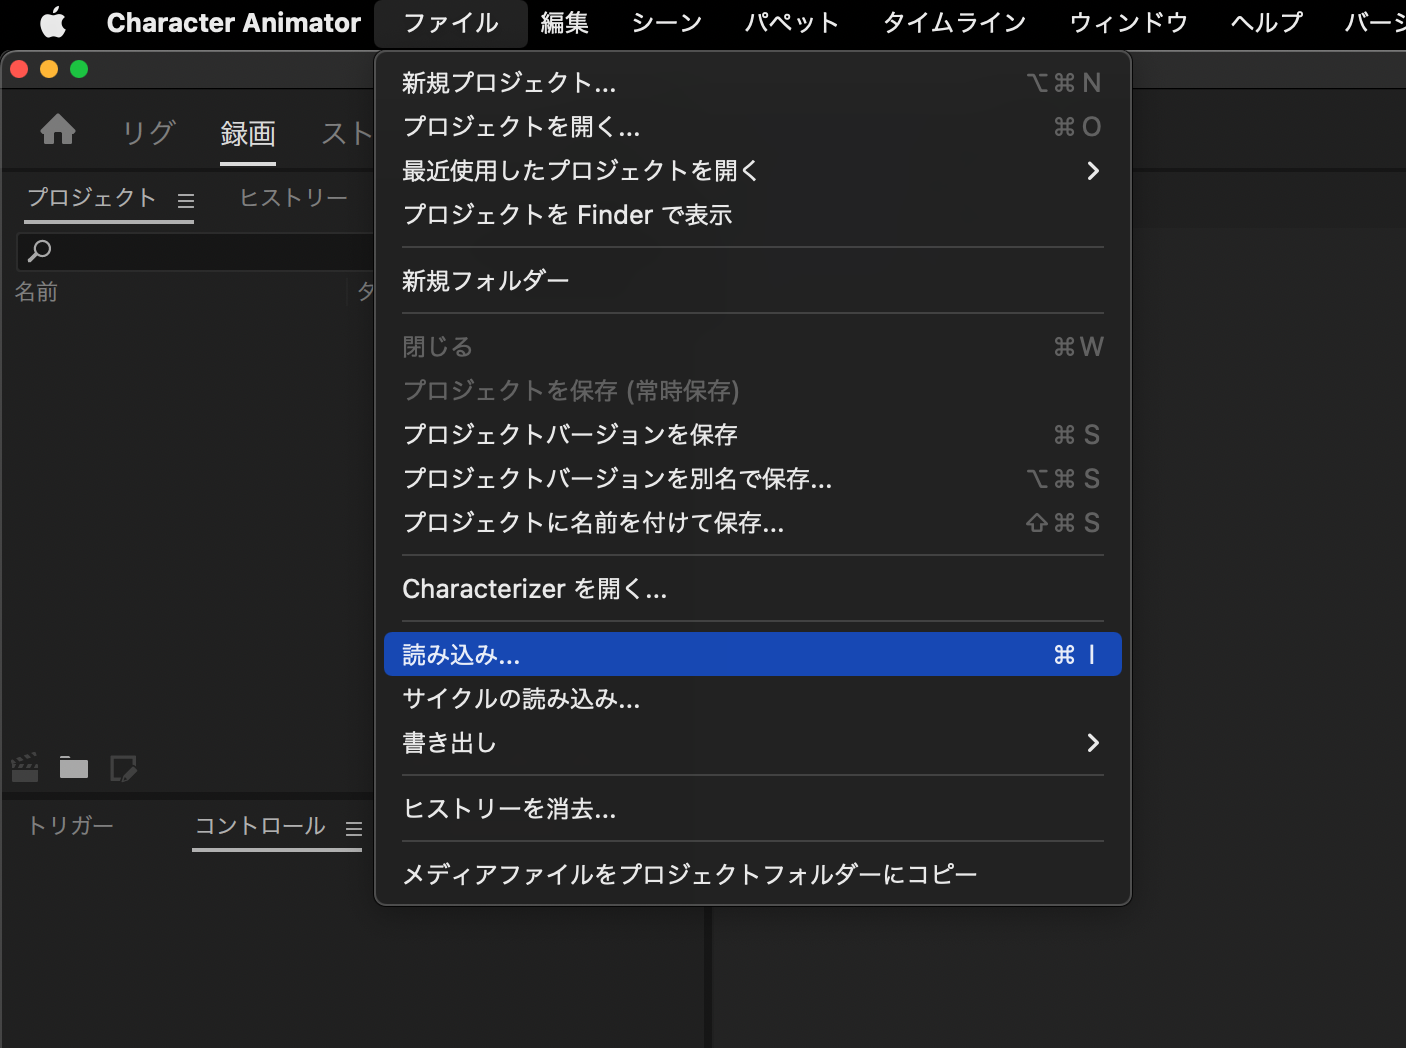Viewport: 1406px width, 1048px height.
Task: Open the パペット menu
Action: coord(792,22)
